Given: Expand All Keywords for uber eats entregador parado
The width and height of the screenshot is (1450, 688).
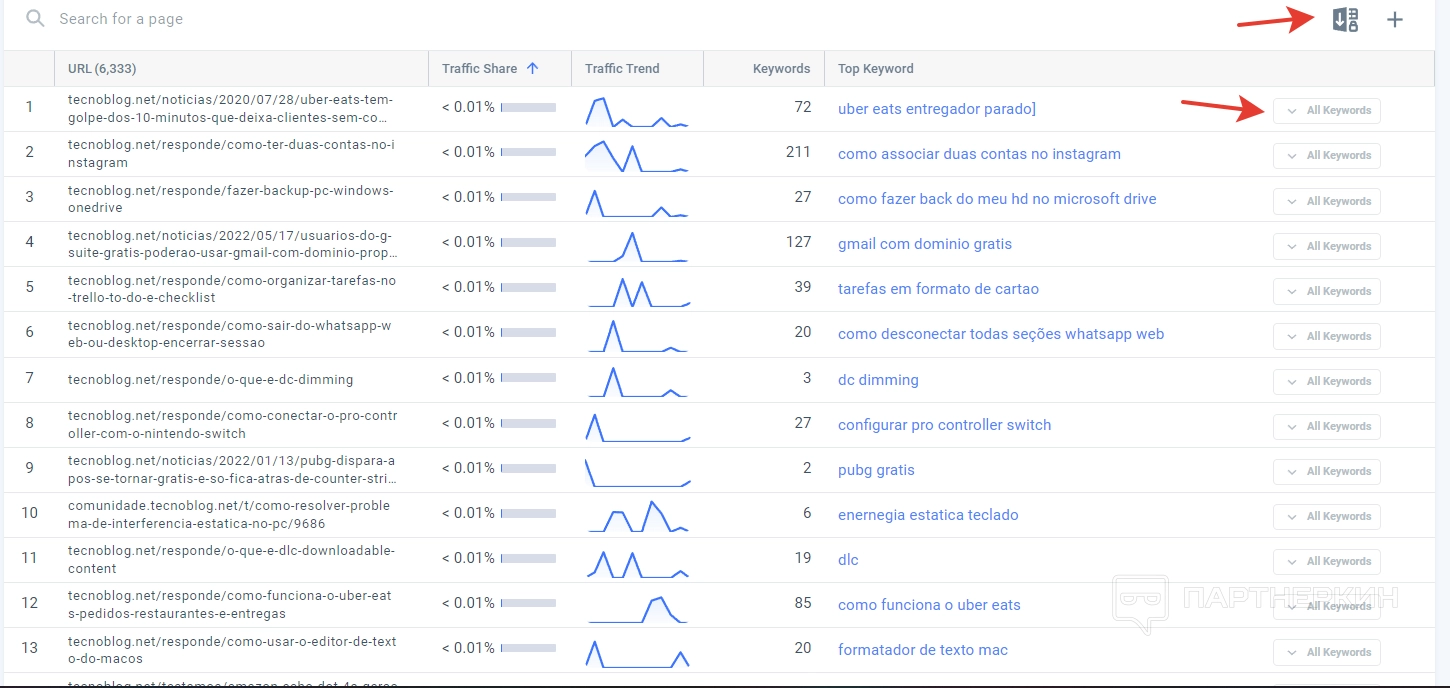Looking at the screenshot, I should pos(1327,111).
